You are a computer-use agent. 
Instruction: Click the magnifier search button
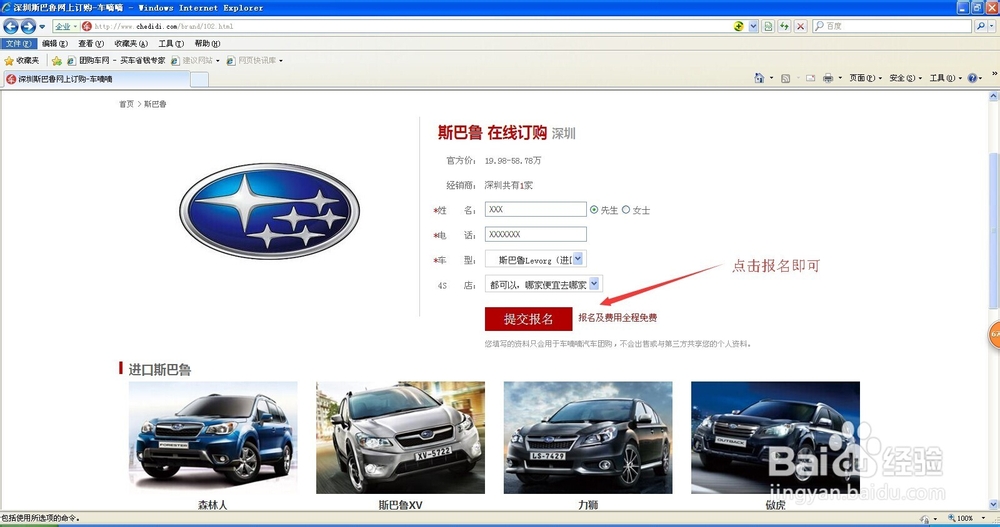coord(981,26)
